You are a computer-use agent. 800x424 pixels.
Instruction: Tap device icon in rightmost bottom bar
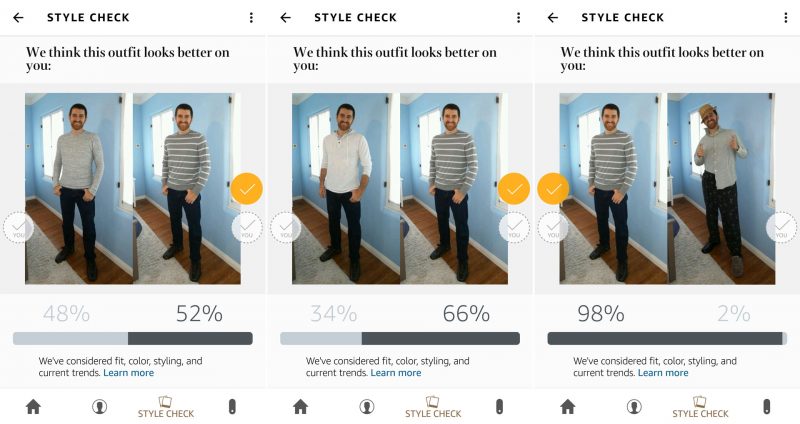coord(766,407)
